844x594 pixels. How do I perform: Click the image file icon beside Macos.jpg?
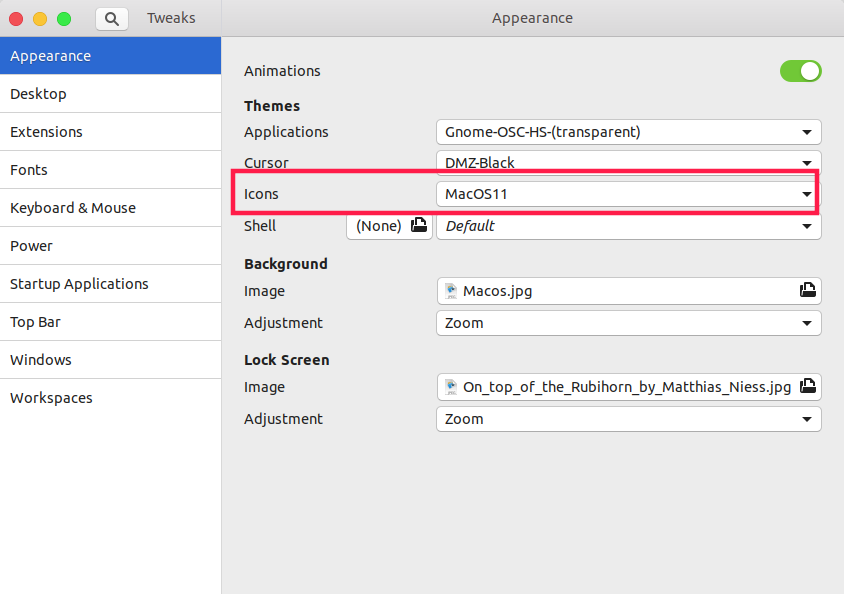point(451,291)
